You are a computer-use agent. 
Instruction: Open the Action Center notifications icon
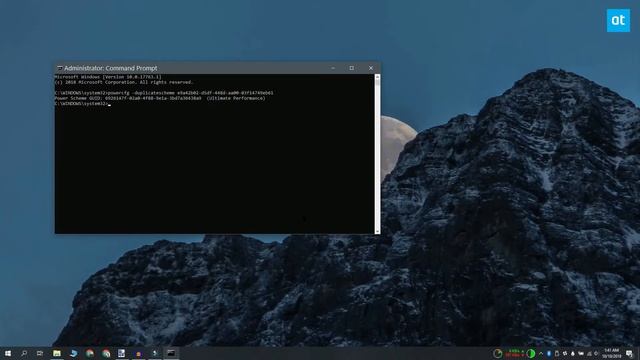(629, 353)
